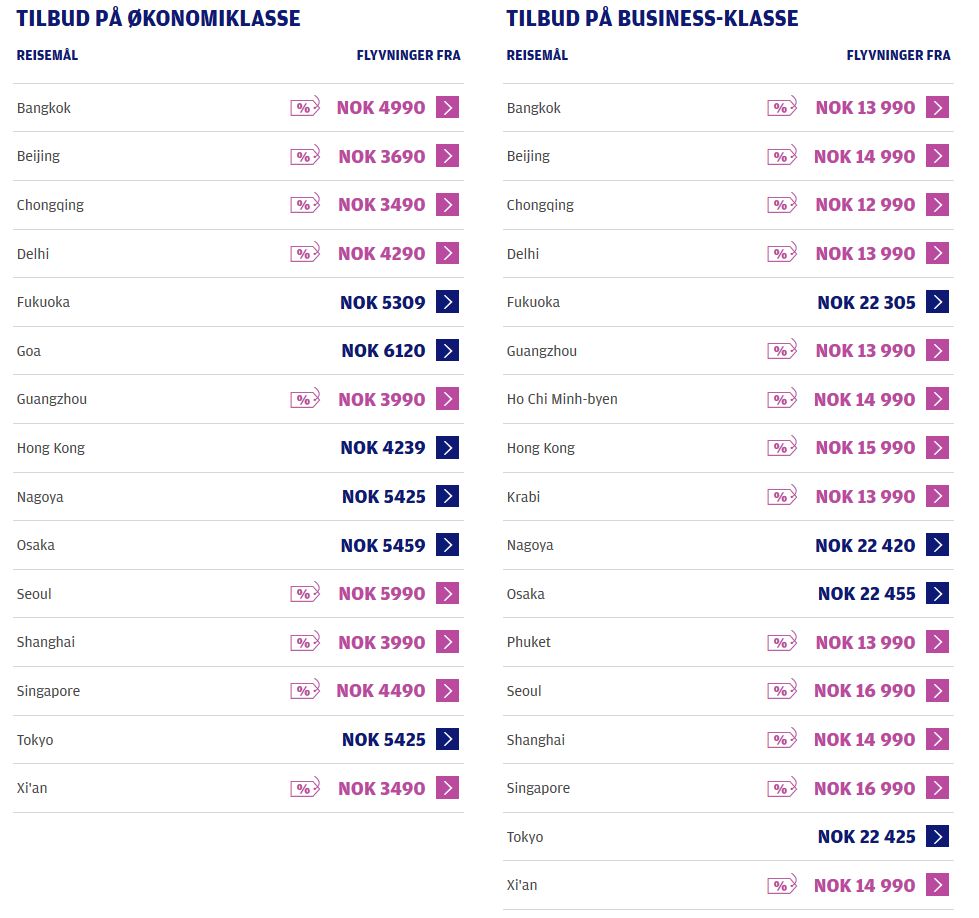Image resolution: width=979 pixels, height=918 pixels.
Task: Click the discount tag icon for business Krabi
Action: [x=782, y=496]
